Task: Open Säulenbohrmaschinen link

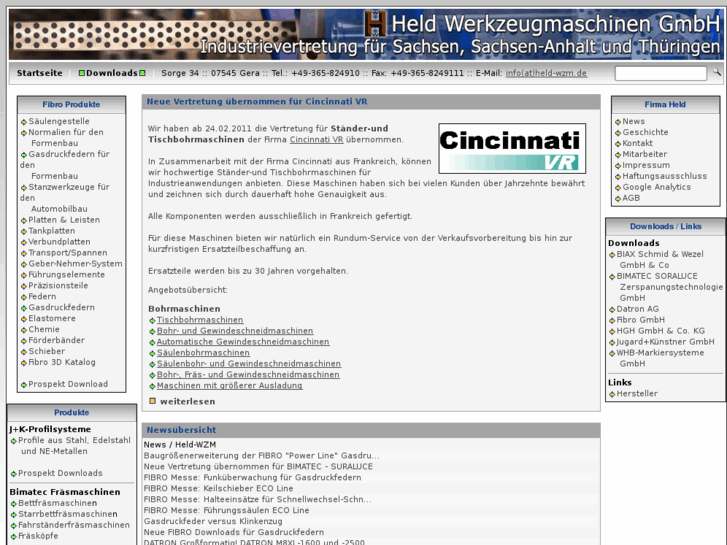Action: (x=203, y=353)
